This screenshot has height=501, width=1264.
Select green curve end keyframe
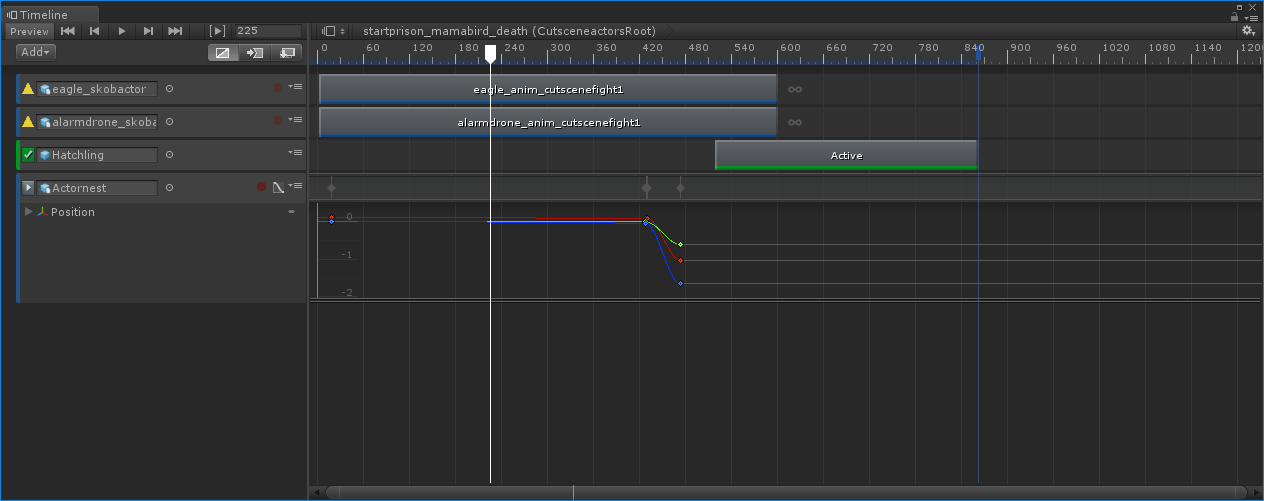pyautogui.click(x=681, y=244)
